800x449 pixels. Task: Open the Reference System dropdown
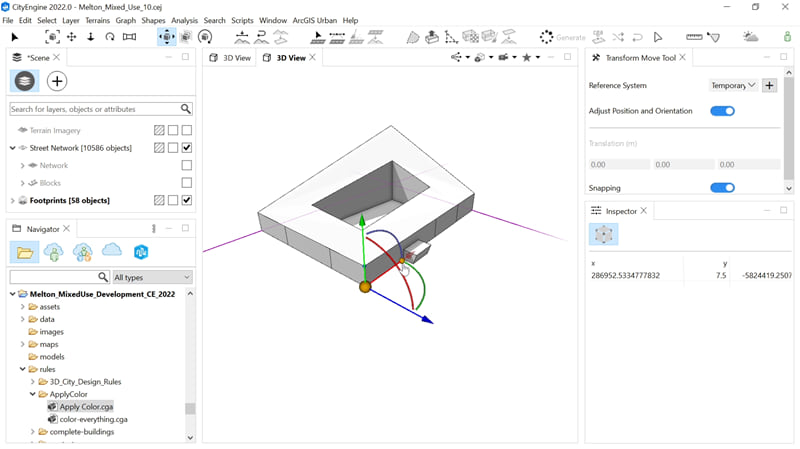coord(733,85)
